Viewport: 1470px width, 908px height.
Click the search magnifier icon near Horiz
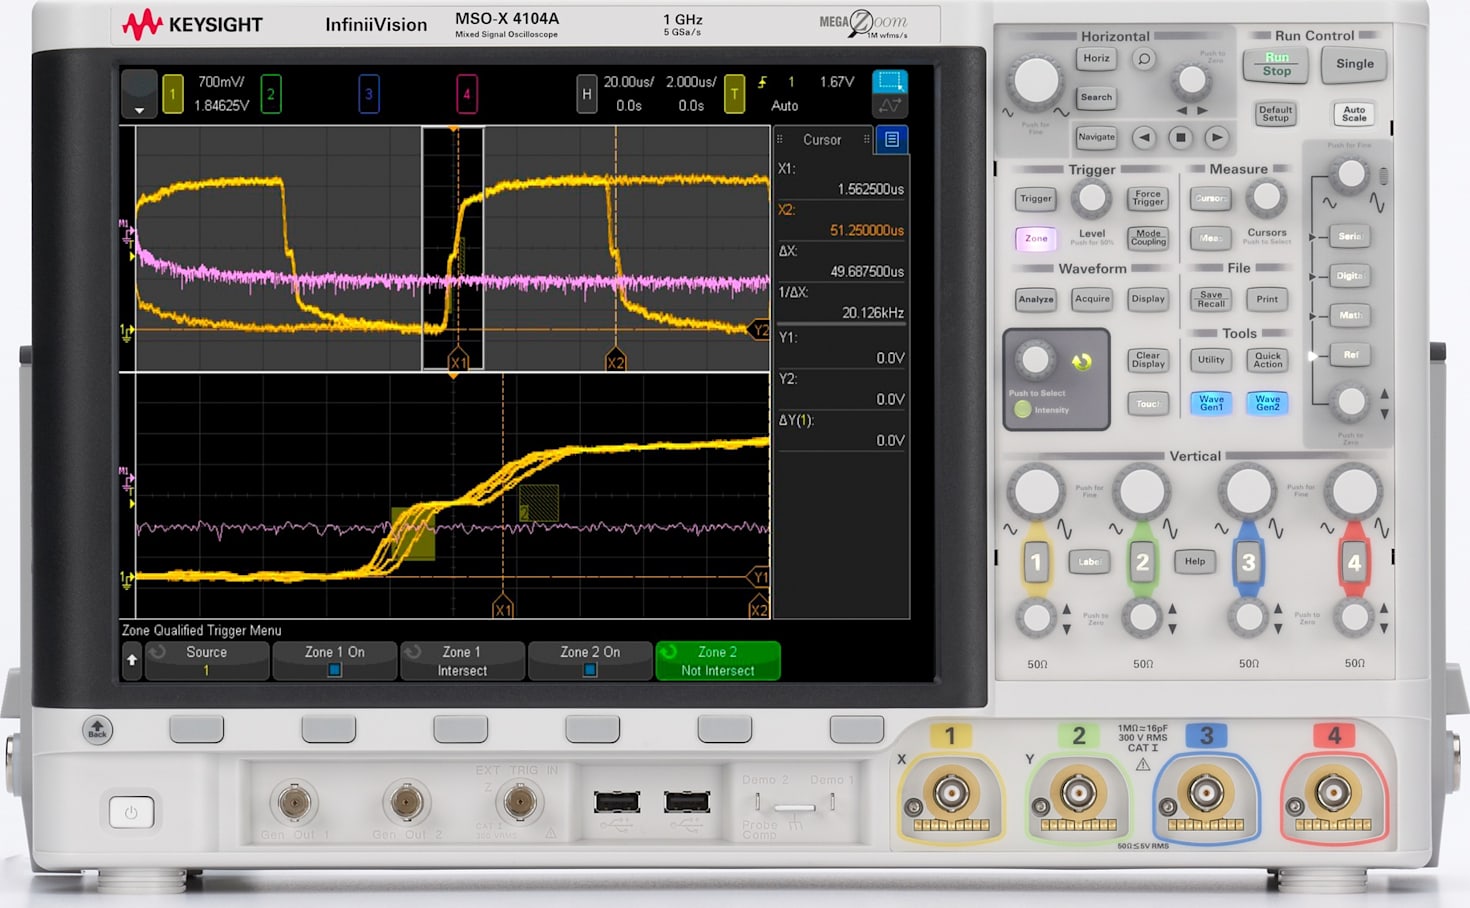pyautogui.click(x=1141, y=59)
